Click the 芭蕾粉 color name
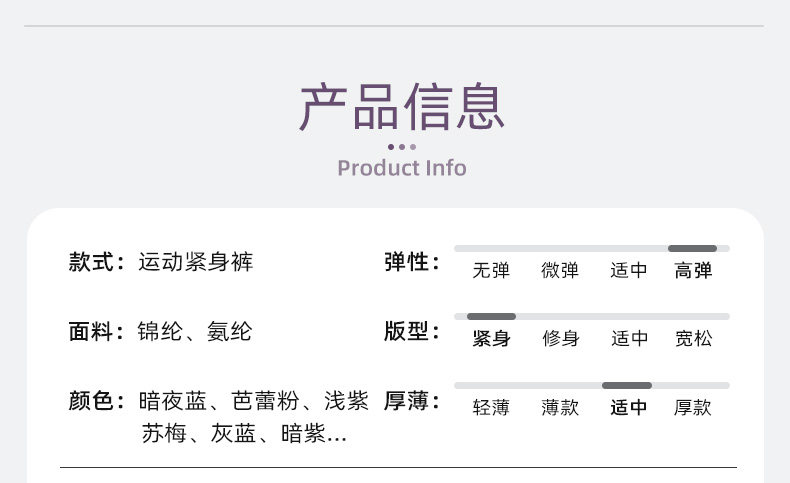Viewport: 790px width, 483px height. [x=266, y=401]
